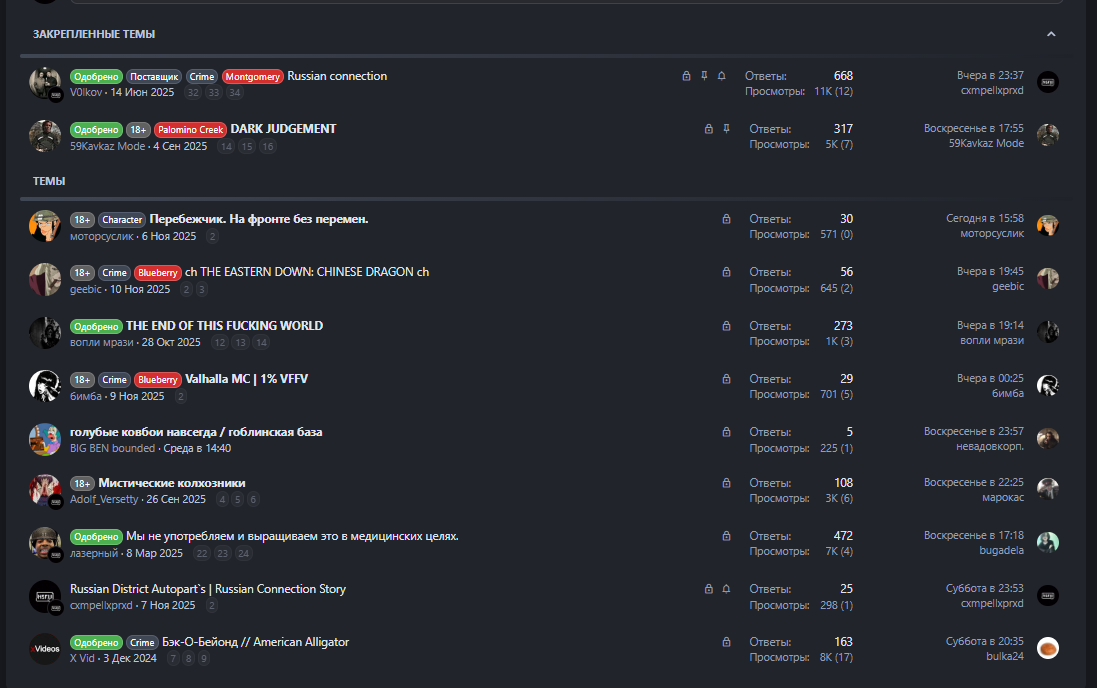Open V0lkov's avatar beside Russian connection
Image resolution: width=1097 pixels, height=688 pixels.
45,83
